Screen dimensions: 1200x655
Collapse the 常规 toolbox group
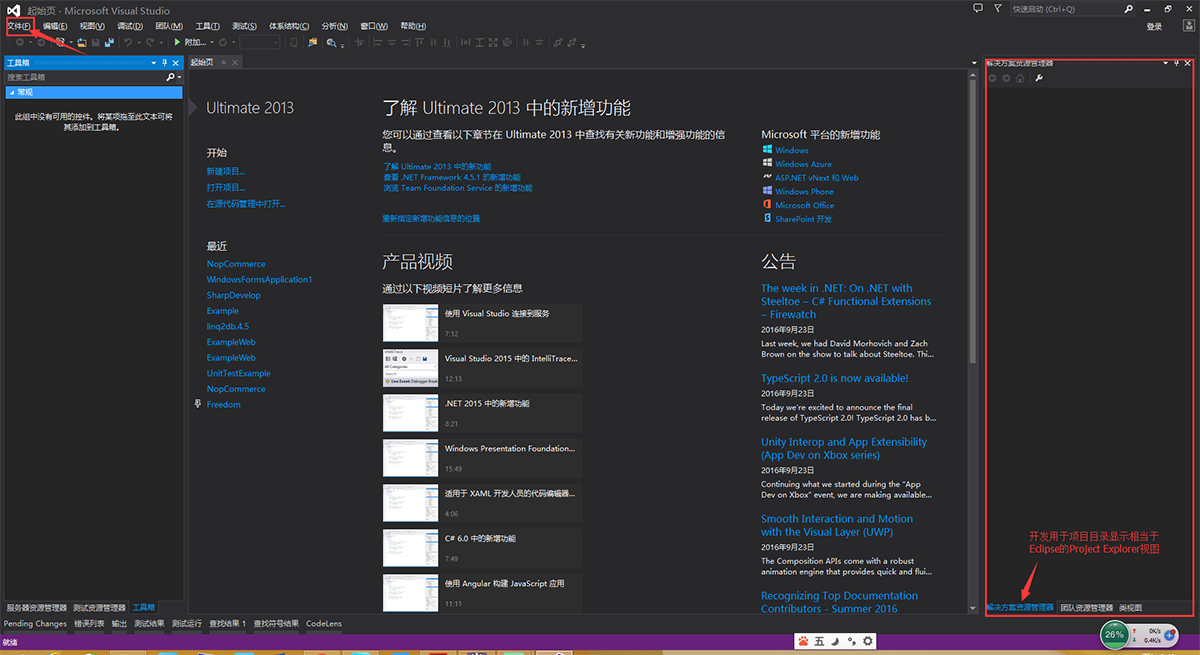(12, 92)
